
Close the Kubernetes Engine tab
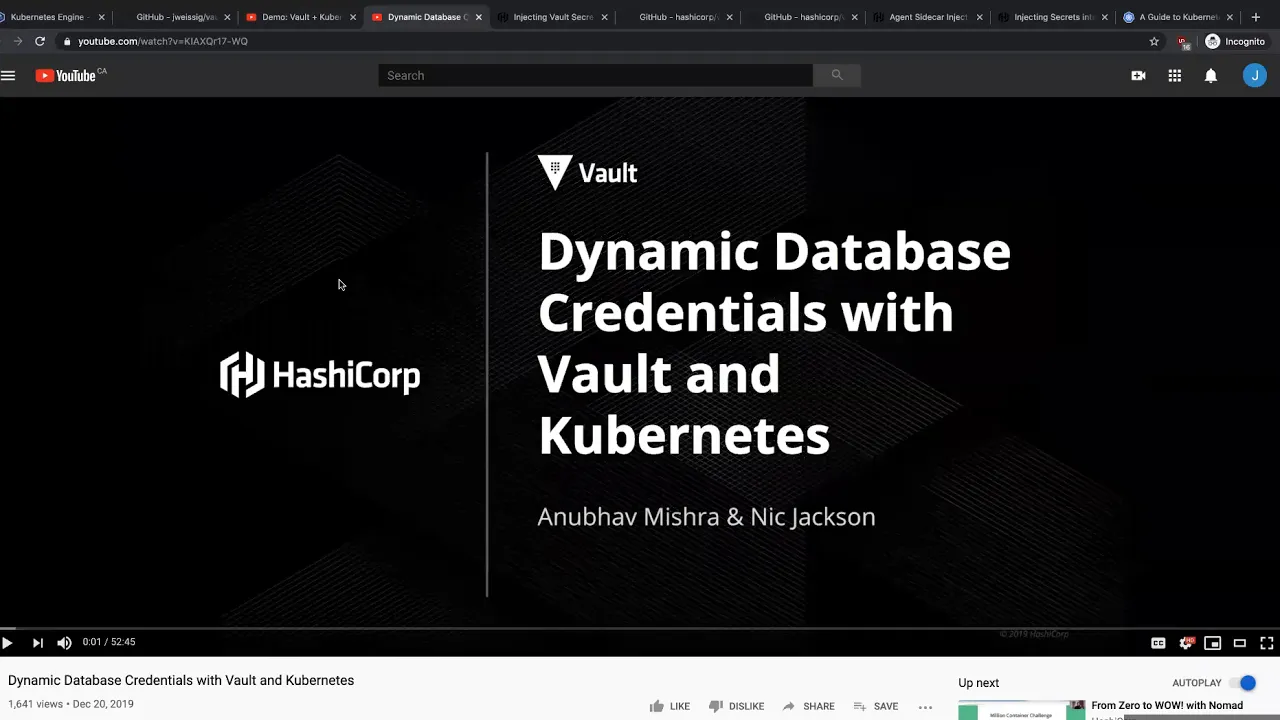101,17
